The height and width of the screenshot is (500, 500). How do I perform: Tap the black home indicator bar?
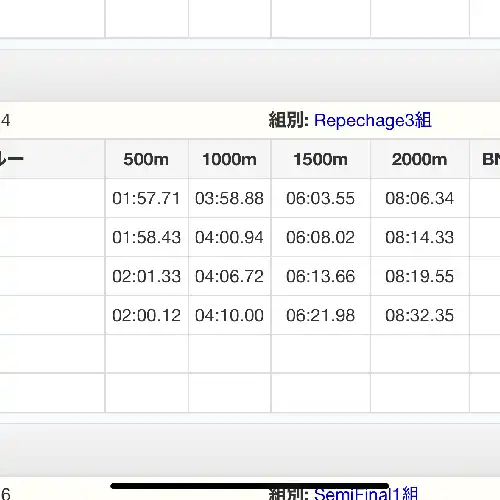click(x=250, y=486)
